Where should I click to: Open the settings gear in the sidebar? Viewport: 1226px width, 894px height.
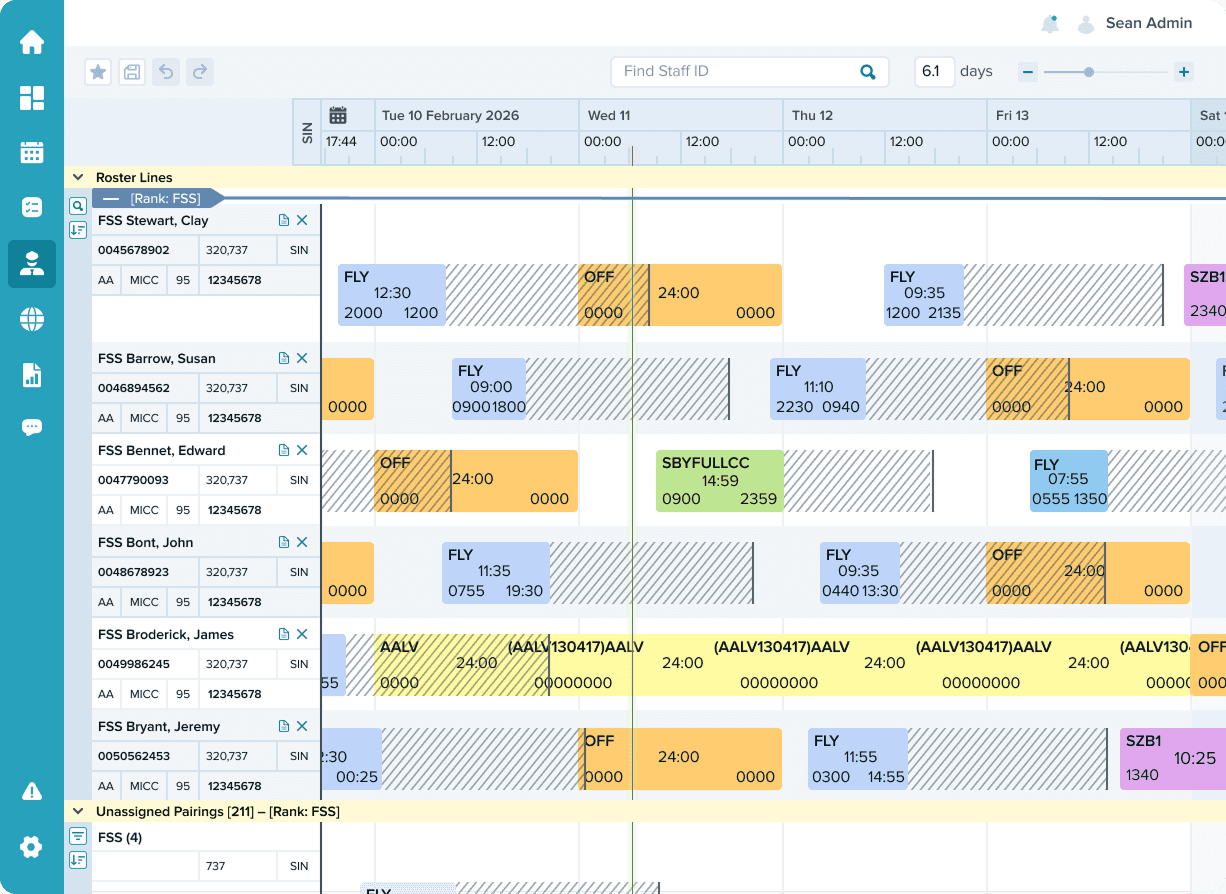tap(32, 847)
